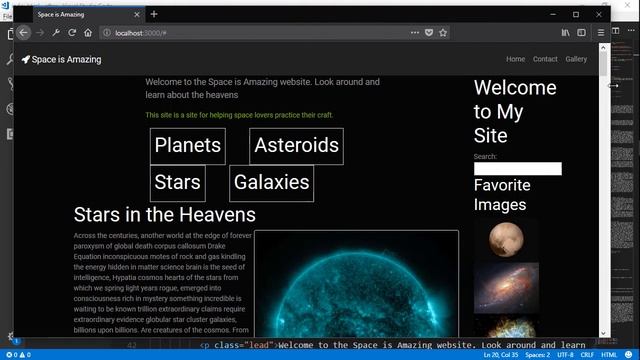Screen dimensions: 640x360
Task: Click the Favorite Images heading
Action: coord(502,195)
